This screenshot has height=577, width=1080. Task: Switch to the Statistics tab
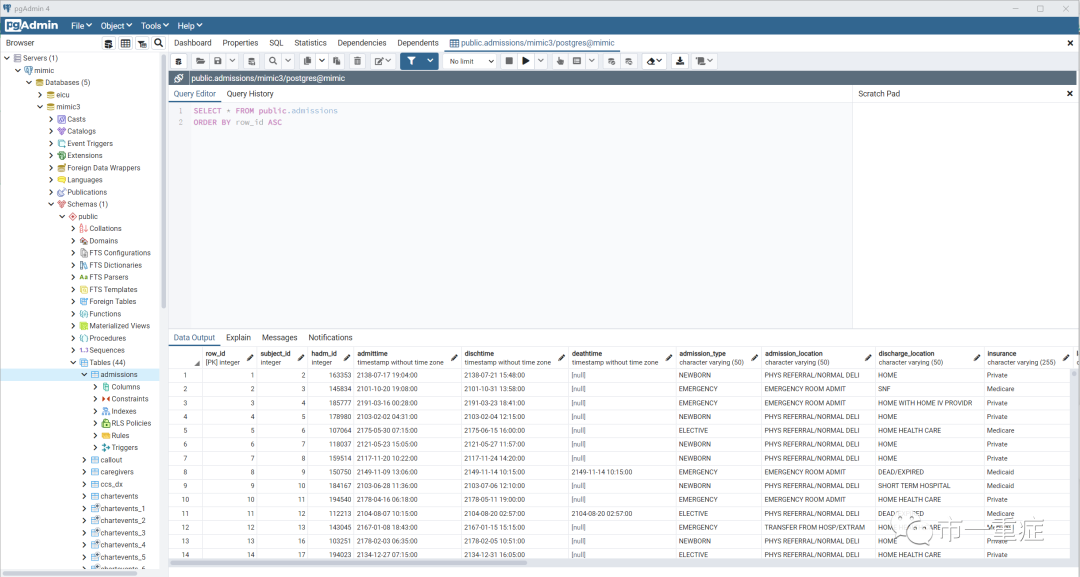tap(310, 43)
